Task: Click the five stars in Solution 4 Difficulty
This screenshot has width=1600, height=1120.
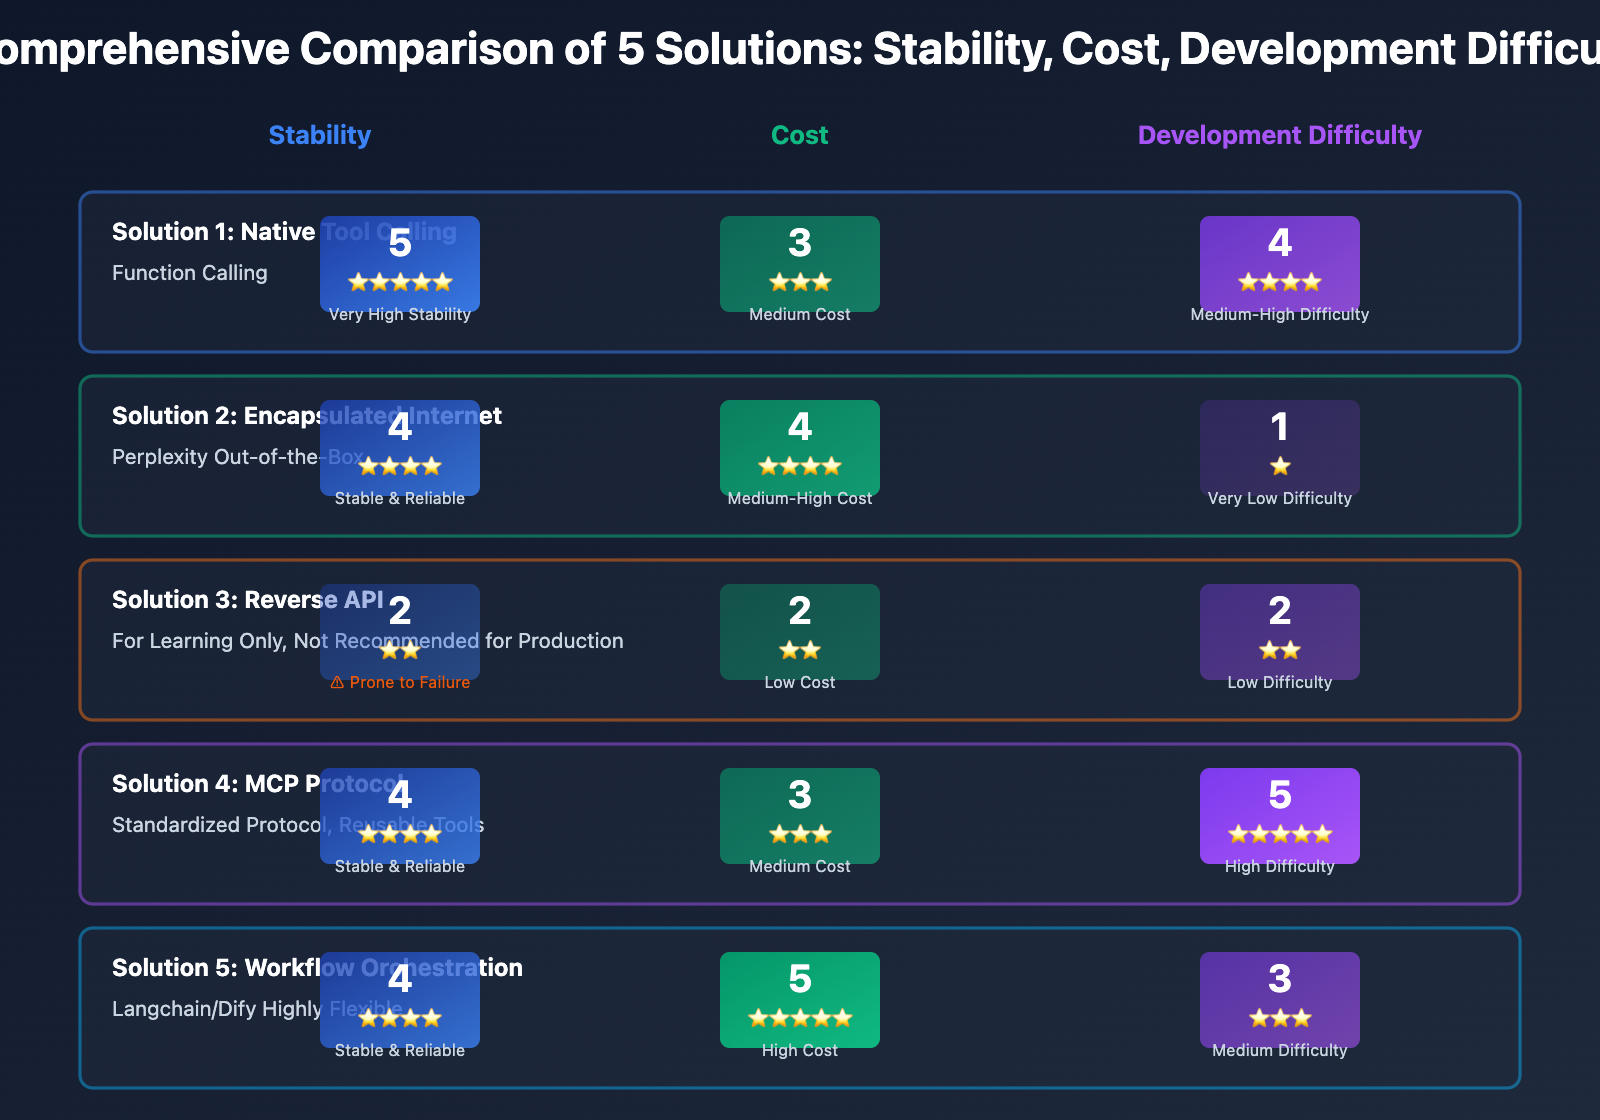Action: point(1280,835)
